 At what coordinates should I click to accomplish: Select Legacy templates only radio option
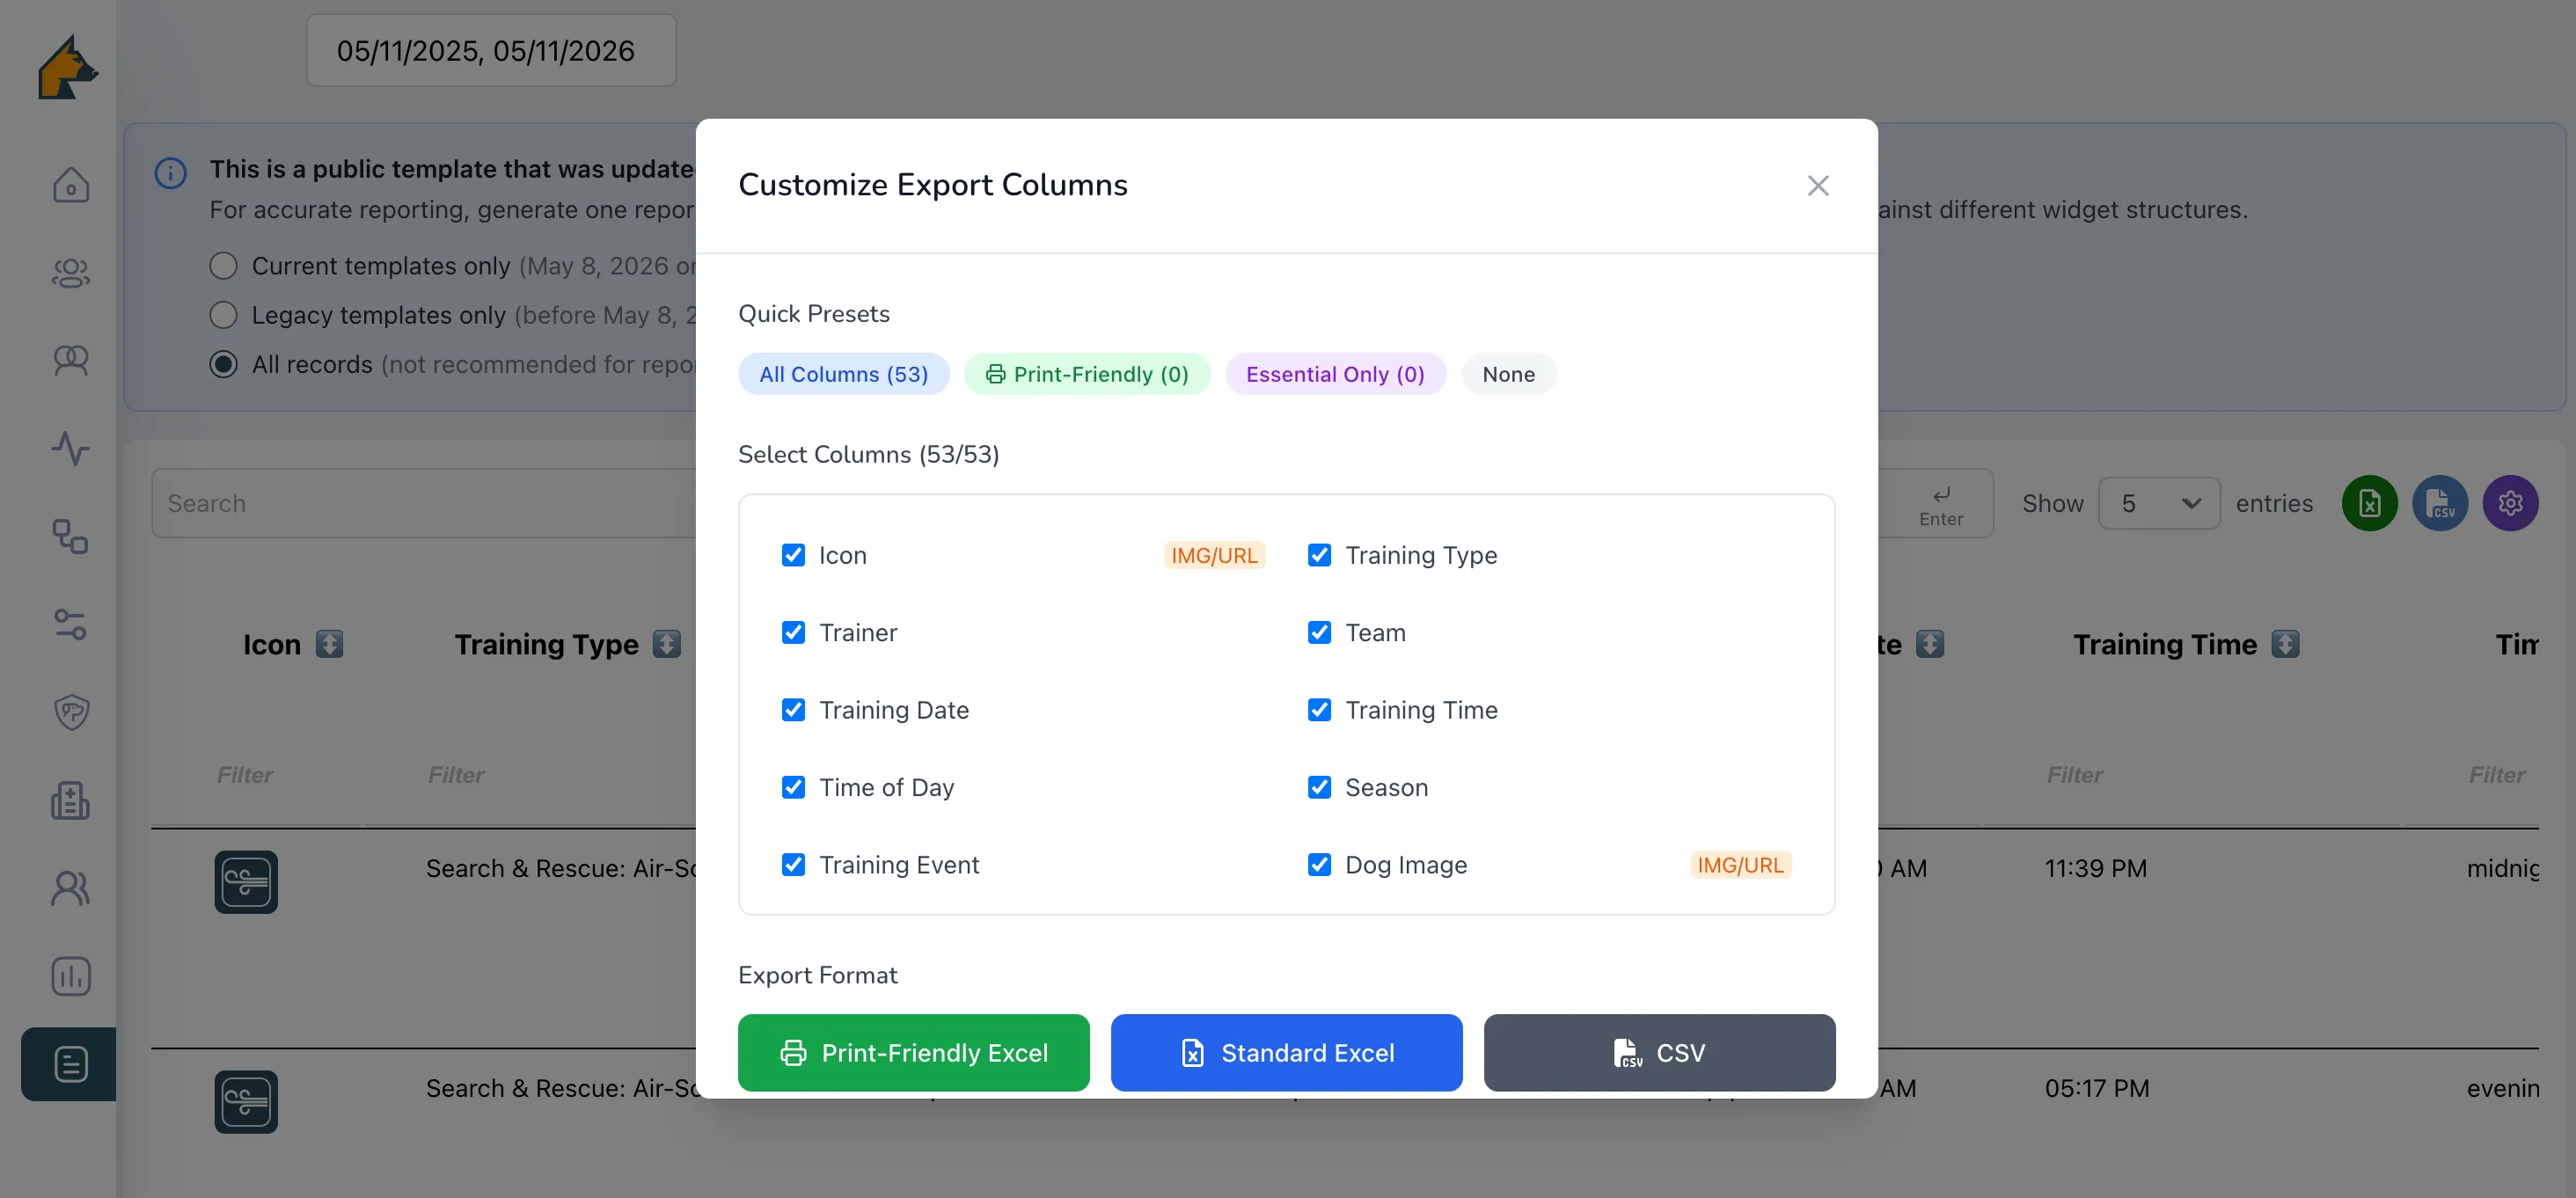tap(223, 315)
